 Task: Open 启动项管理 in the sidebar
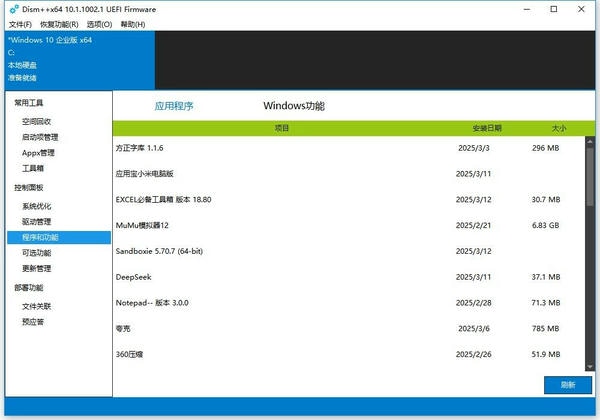tap(40, 137)
